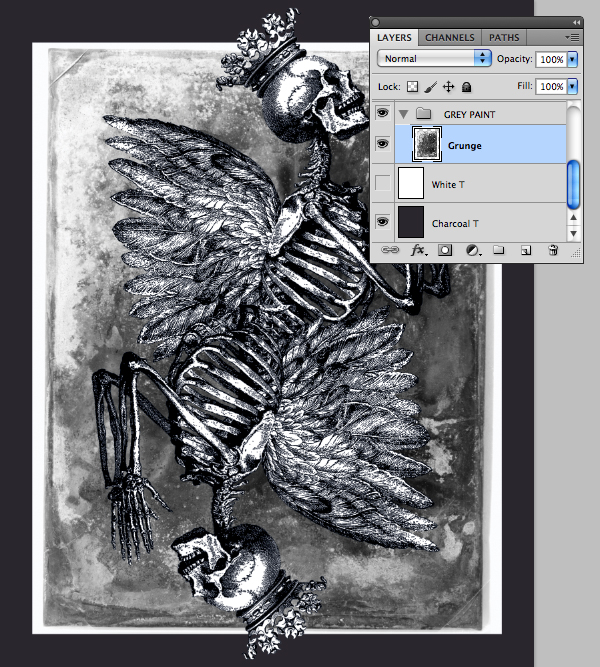
Task: Create a new layer group
Action: [499, 250]
